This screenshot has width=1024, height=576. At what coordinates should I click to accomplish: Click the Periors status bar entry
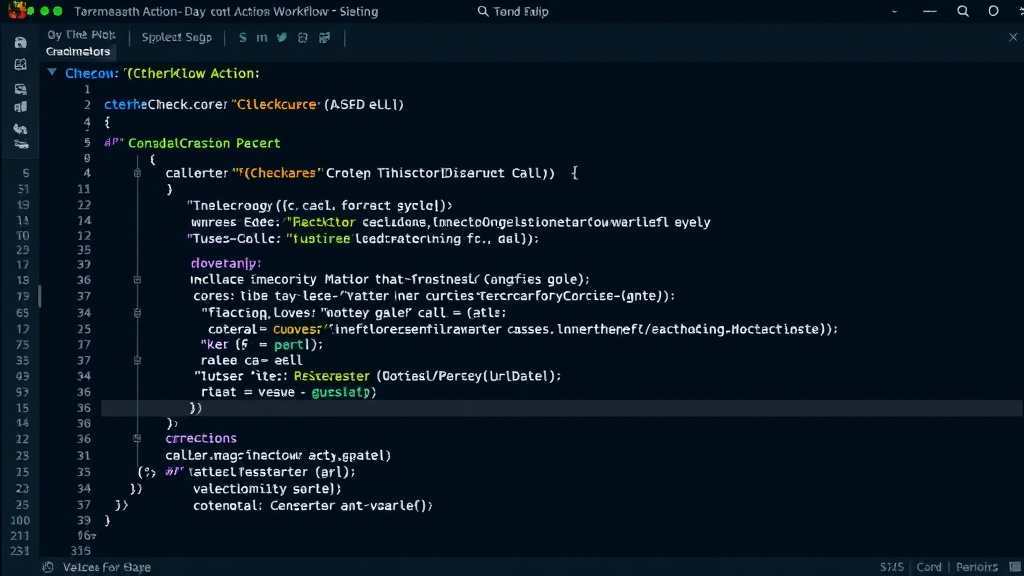point(976,567)
